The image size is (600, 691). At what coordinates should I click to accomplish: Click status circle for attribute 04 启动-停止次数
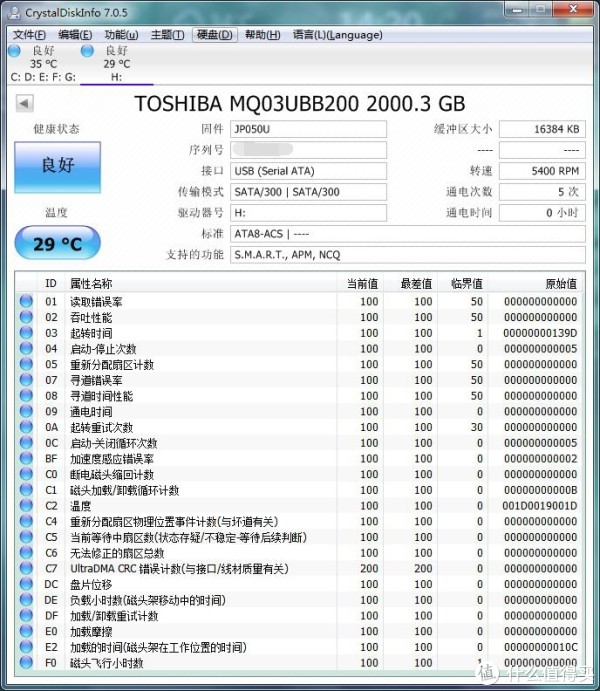26,349
